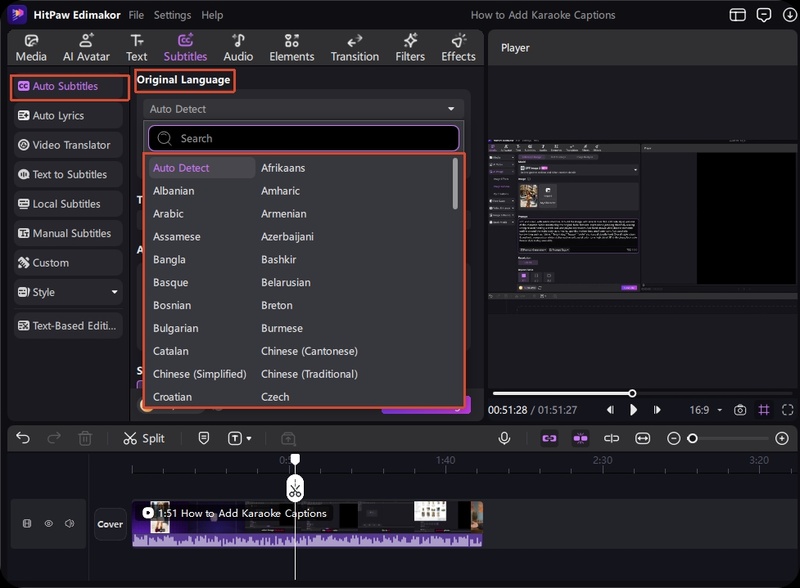Image resolution: width=800 pixels, height=588 pixels.
Task: Open Video Translator
Action: coord(68,145)
